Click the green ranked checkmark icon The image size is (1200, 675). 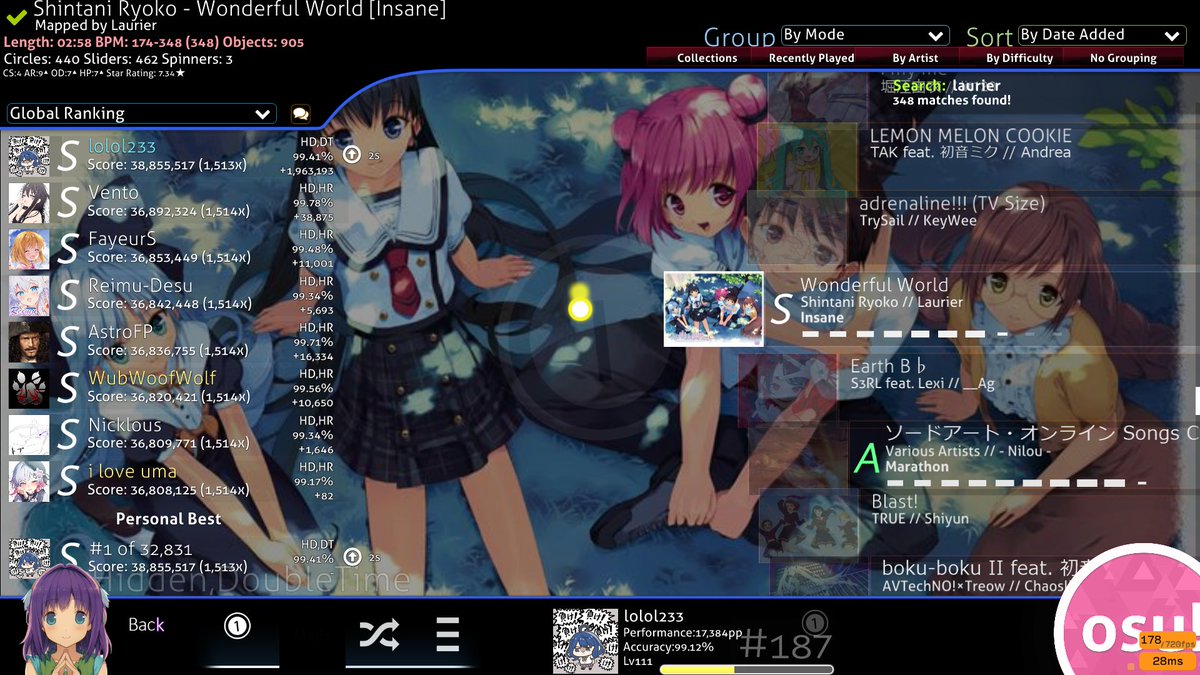(16, 16)
